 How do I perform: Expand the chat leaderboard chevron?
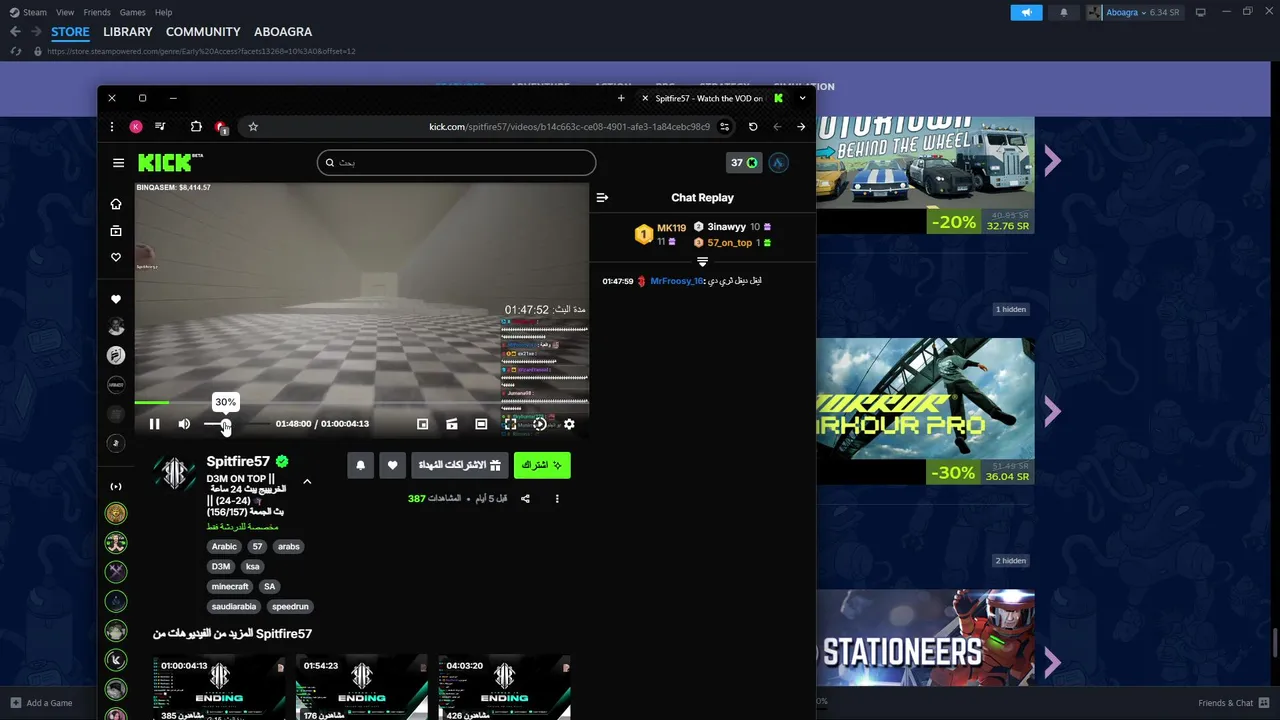702,262
